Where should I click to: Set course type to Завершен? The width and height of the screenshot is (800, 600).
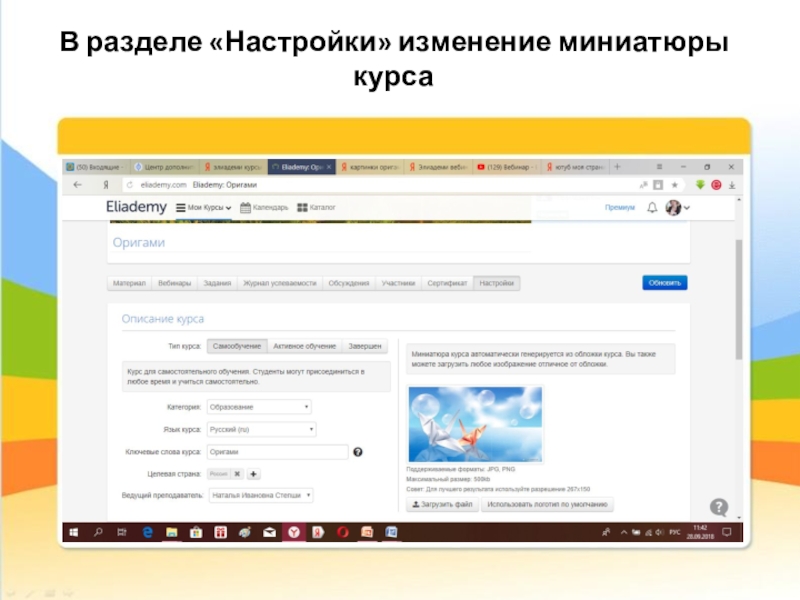[x=364, y=346]
